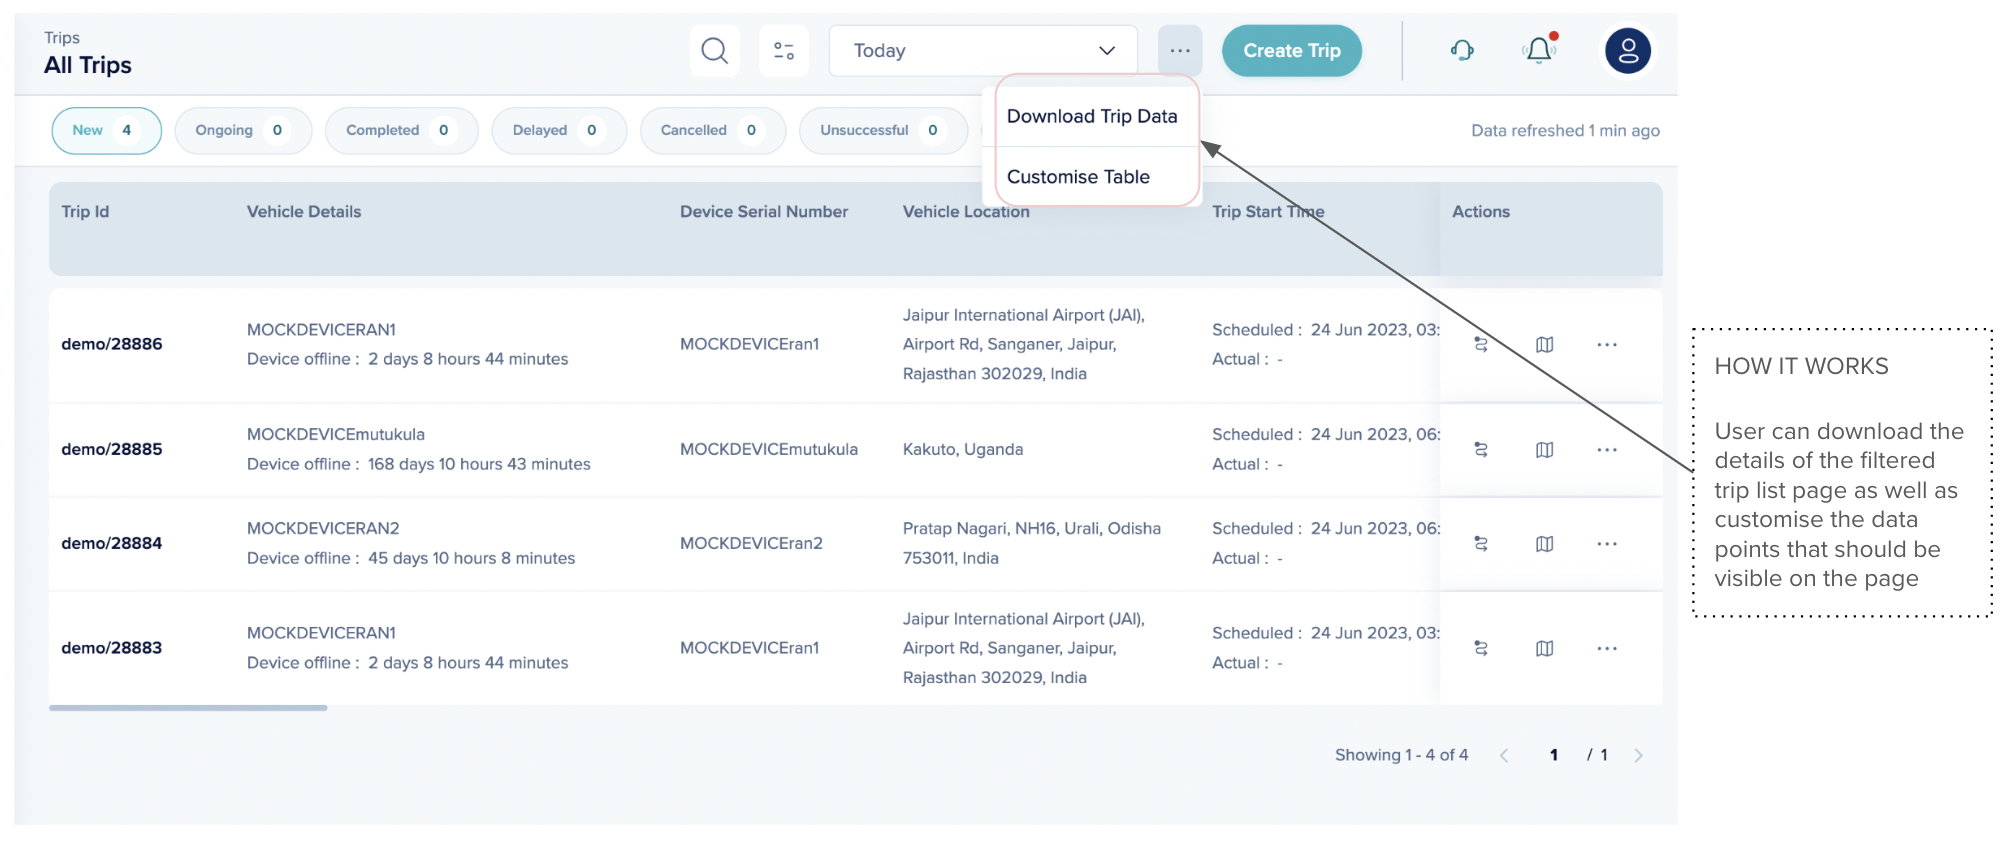2000x858 pixels.
Task: Show the Completed trips filter
Action: click(x=400, y=131)
